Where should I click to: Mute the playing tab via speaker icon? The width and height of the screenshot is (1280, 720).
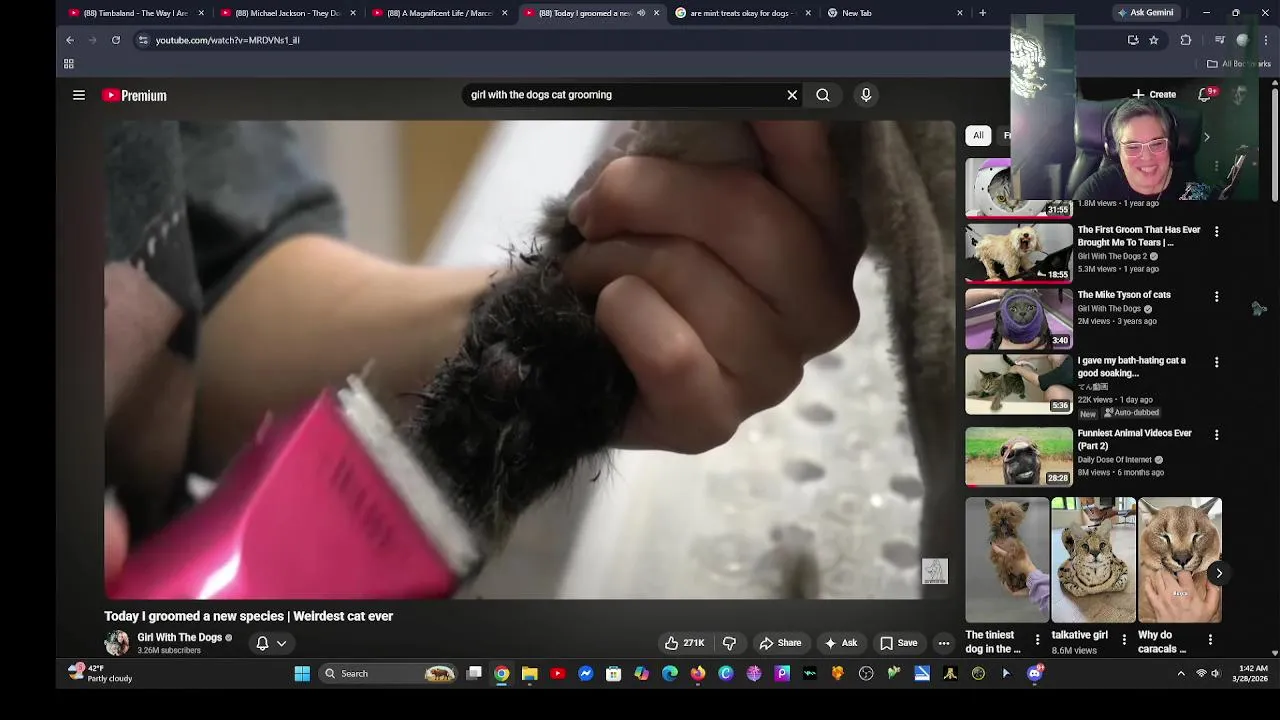coord(641,13)
